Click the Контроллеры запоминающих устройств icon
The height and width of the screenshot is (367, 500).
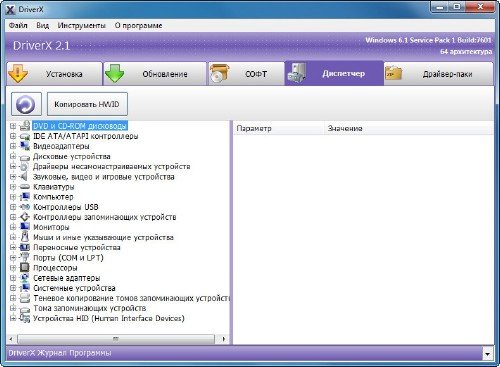[25, 217]
